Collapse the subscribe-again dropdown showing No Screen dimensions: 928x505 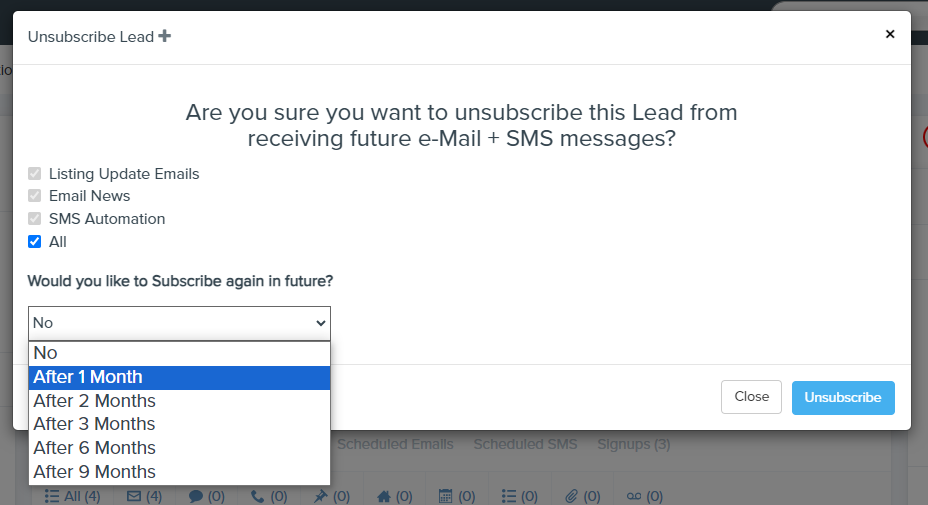[x=179, y=323]
